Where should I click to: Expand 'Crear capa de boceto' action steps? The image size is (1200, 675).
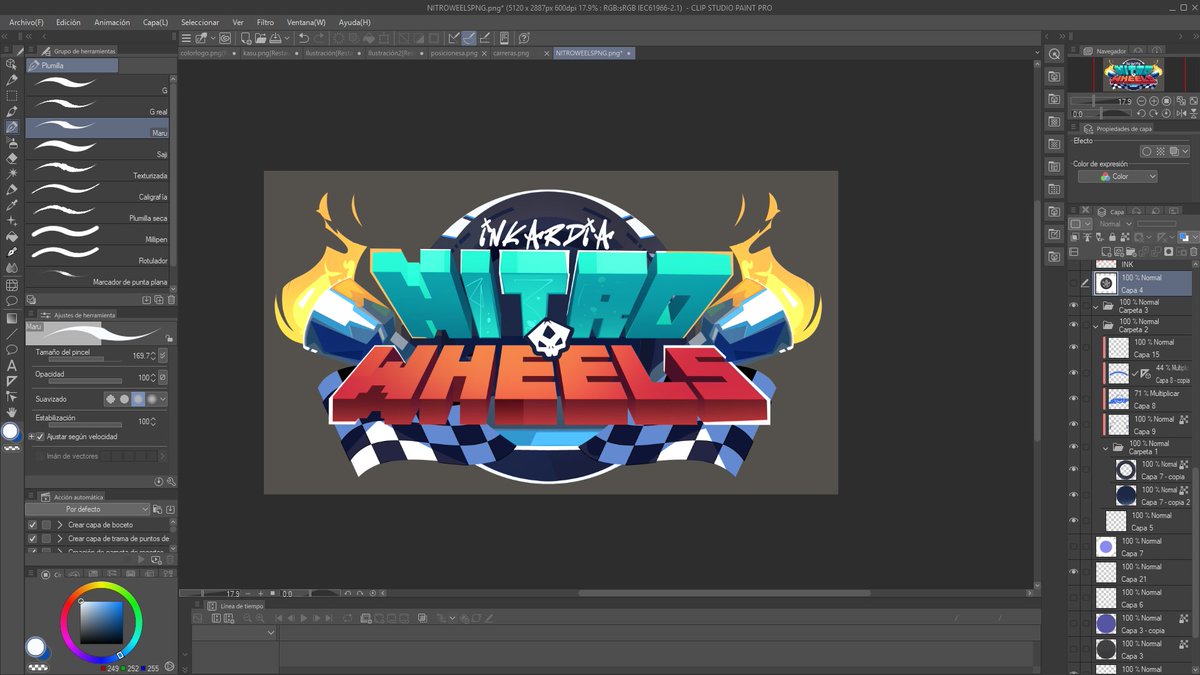[x=60, y=524]
